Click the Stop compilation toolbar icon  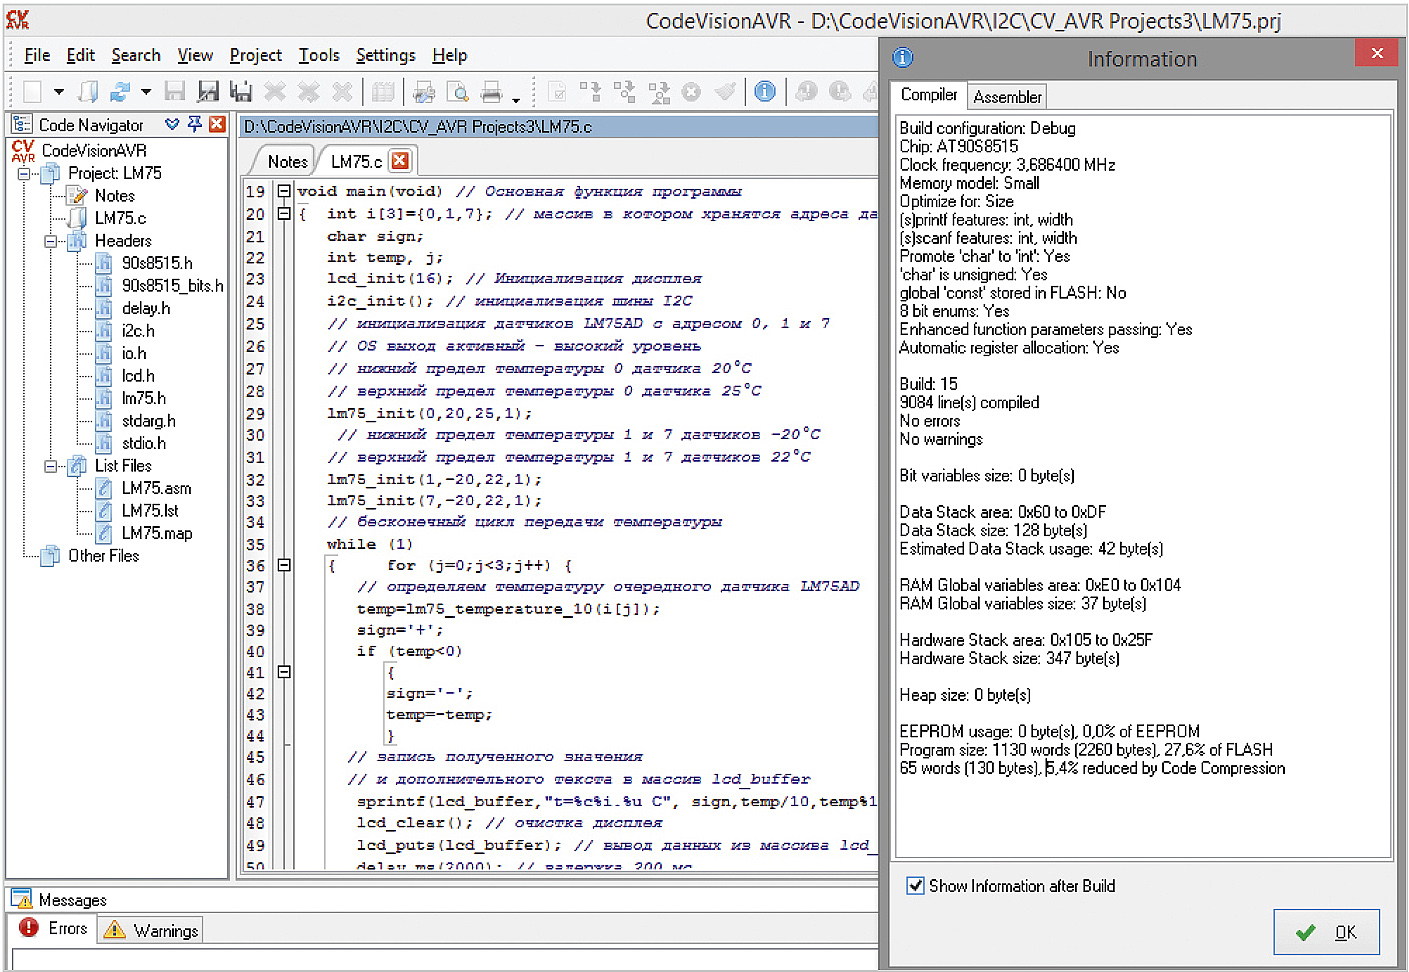(x=691, y=92)
